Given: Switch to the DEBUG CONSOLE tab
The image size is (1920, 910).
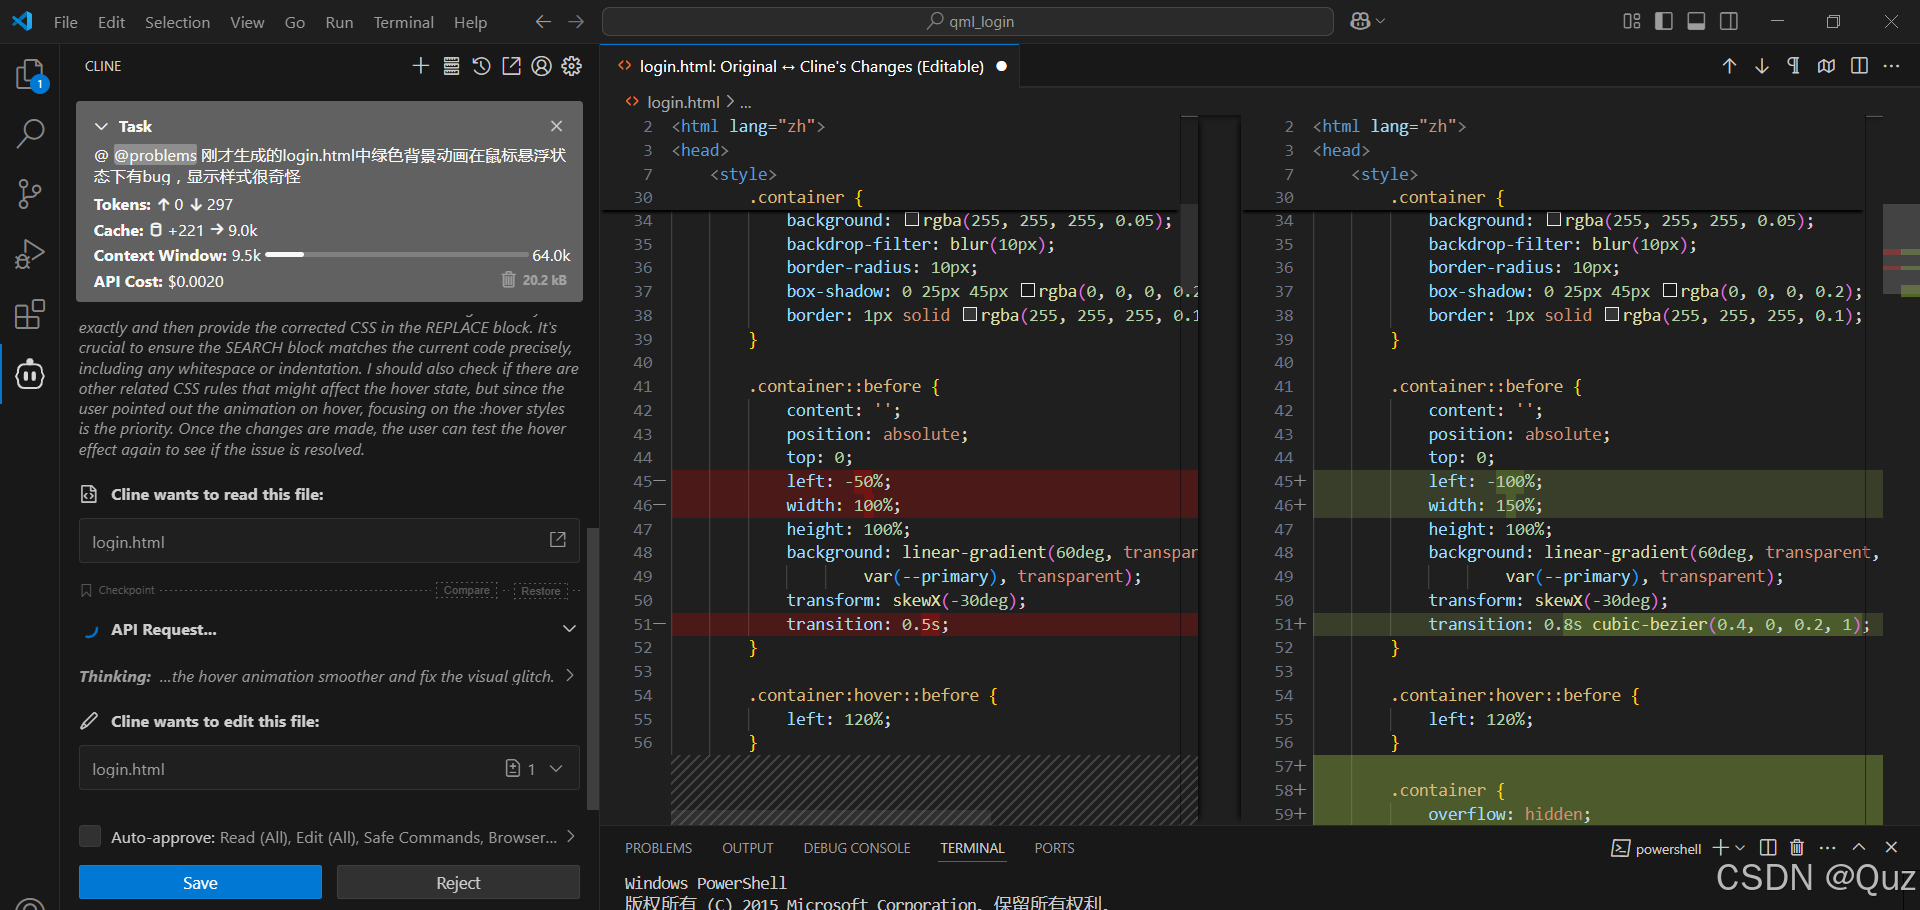Looking at the screenshot, I should point(857,848).
